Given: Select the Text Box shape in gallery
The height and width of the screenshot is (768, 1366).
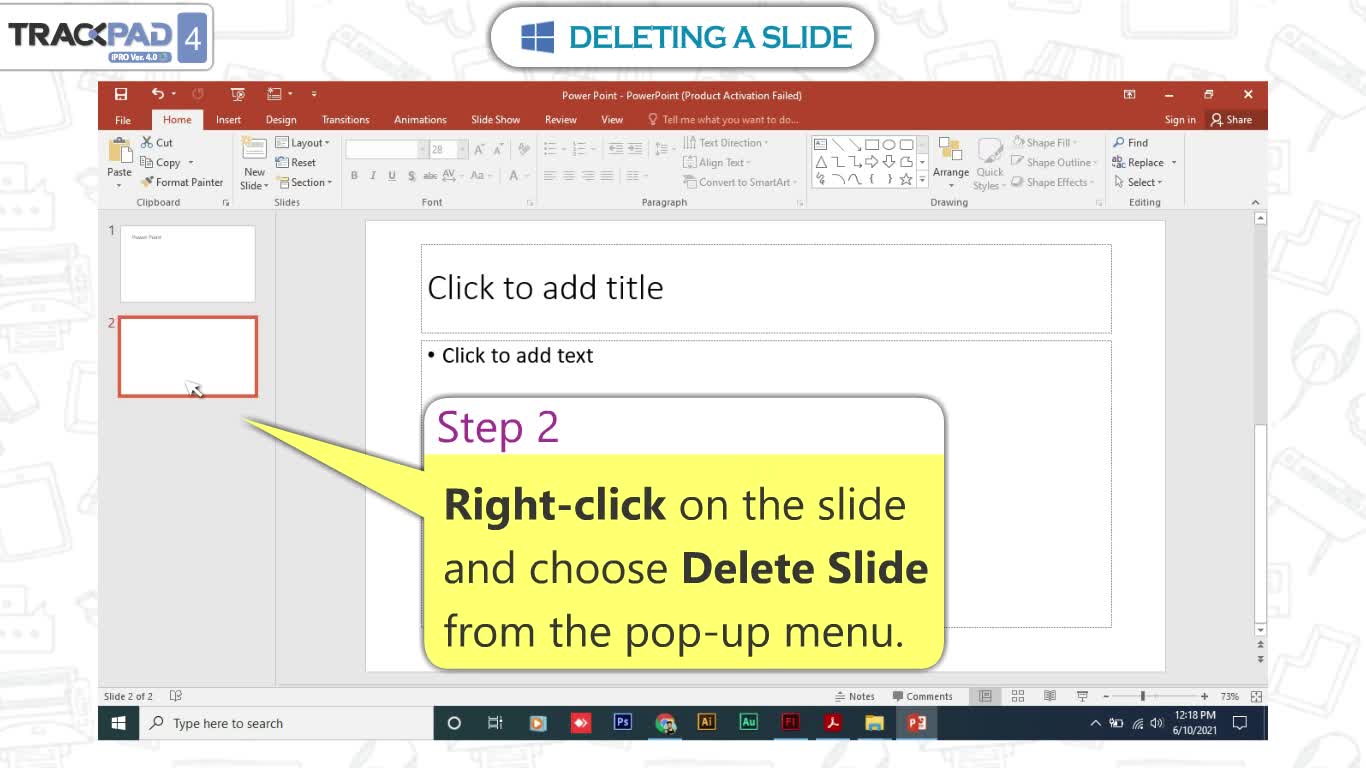Looking at the screenshot, I should [x=821, y=144].
